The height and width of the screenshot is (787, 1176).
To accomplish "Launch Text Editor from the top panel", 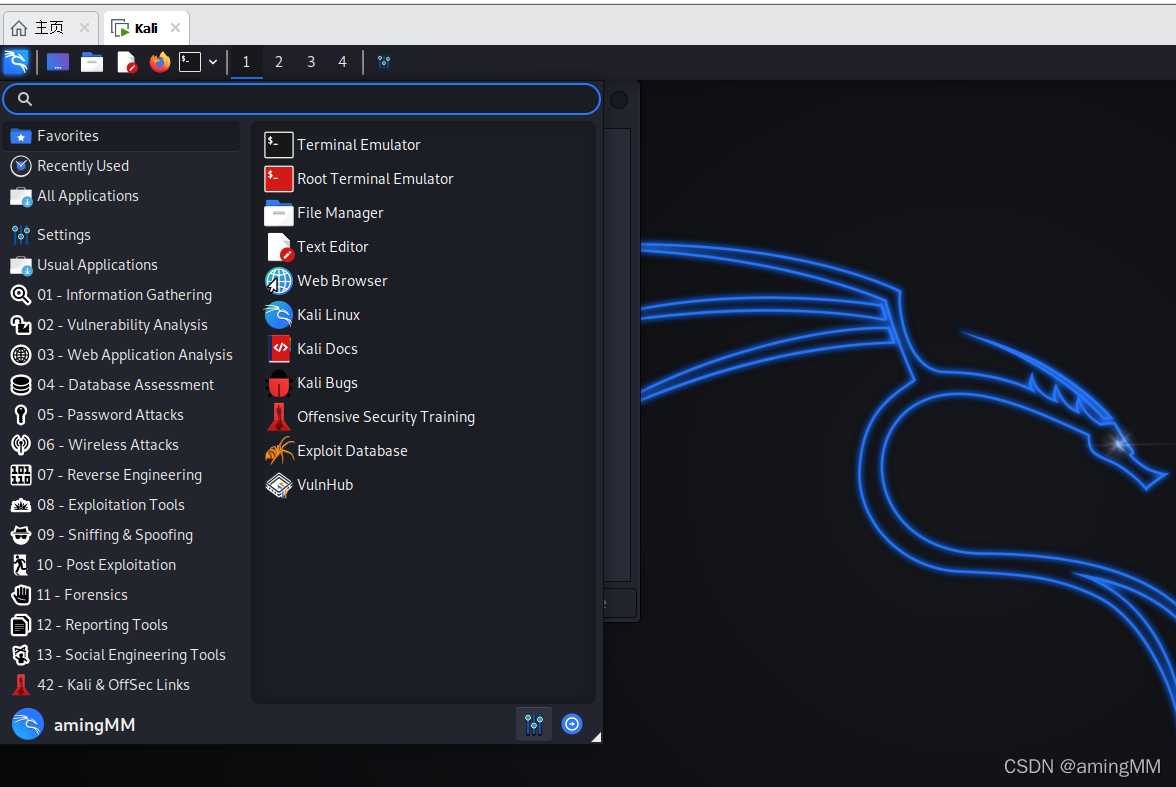I will click(127, 62).
